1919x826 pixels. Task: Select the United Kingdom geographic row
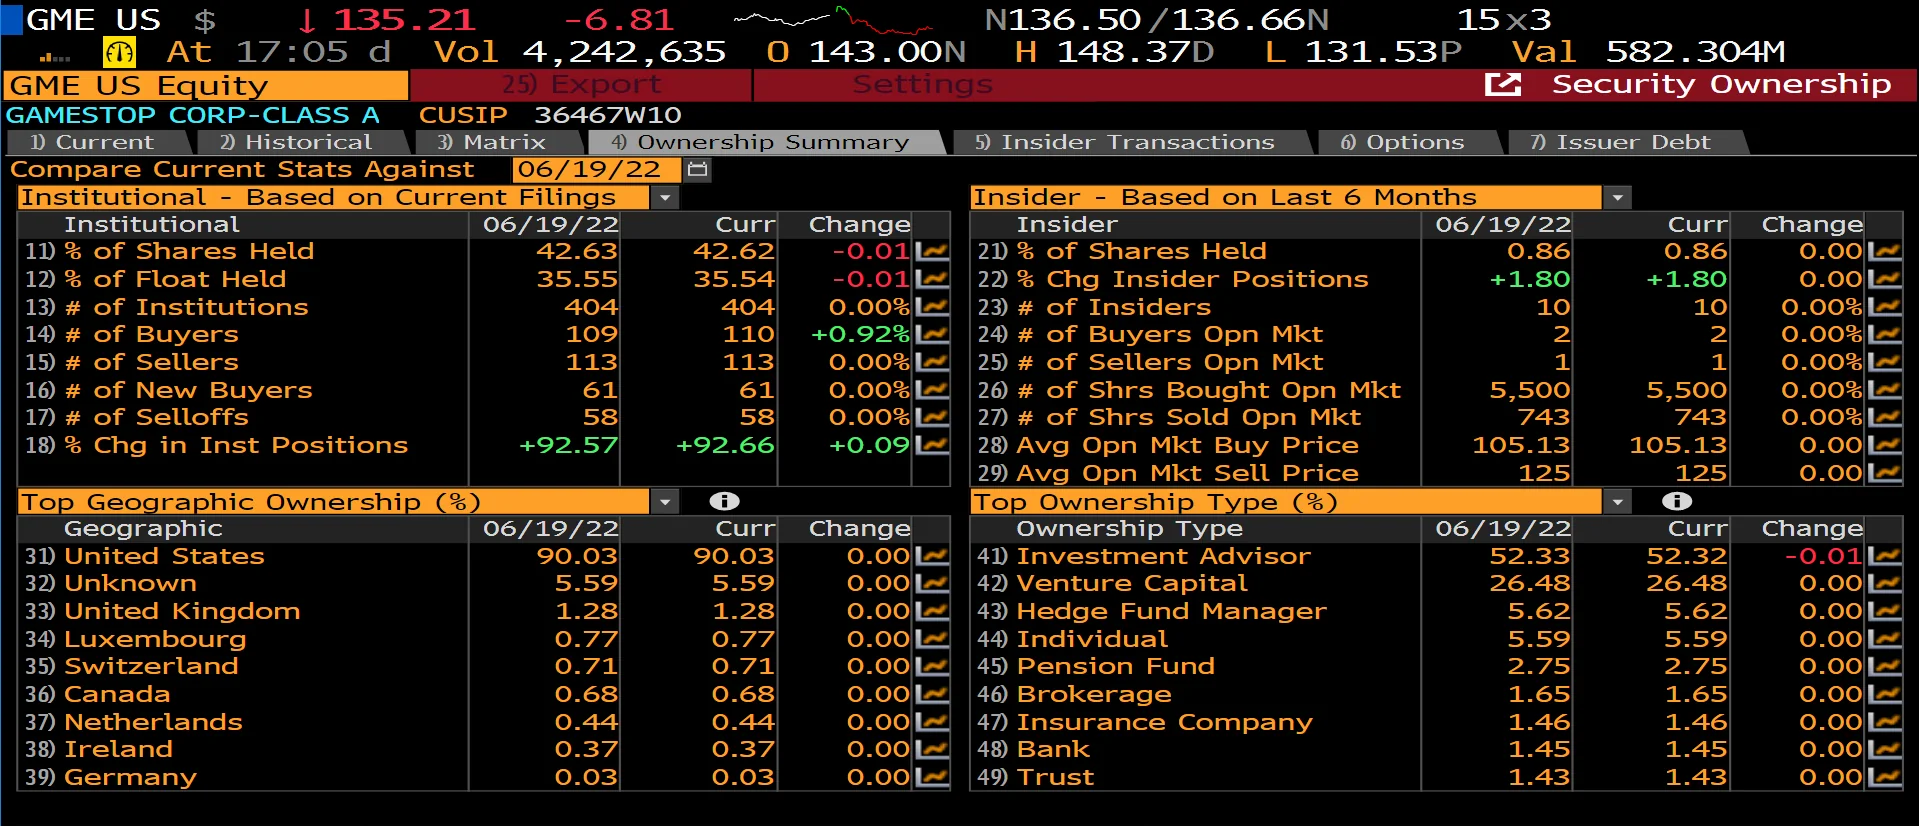[x=484, y=611]
